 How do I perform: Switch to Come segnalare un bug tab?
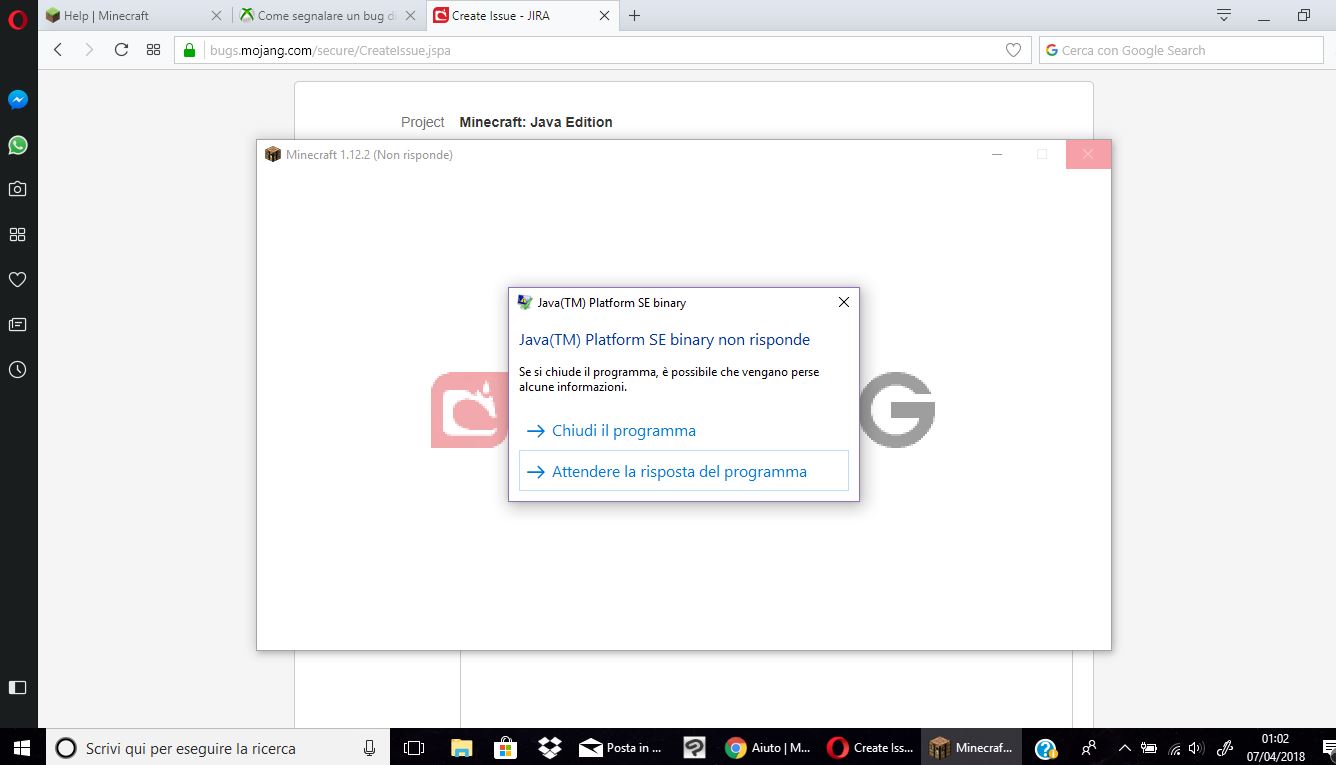click(329, 16)
